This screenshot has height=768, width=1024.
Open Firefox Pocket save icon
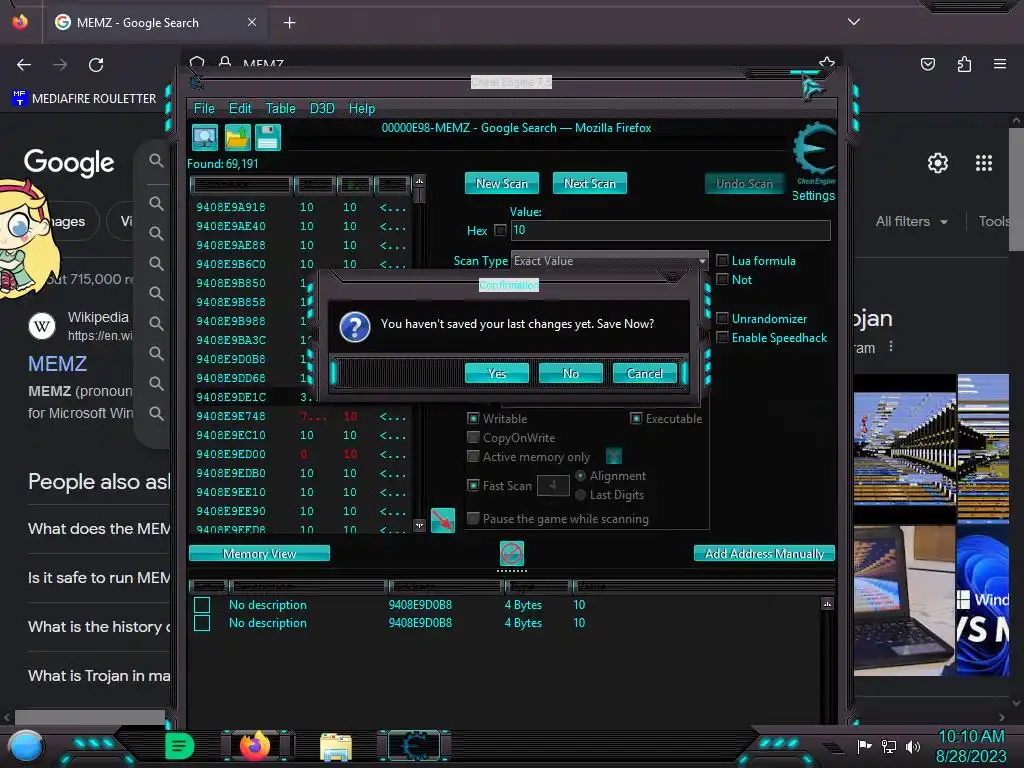[927, 64]
